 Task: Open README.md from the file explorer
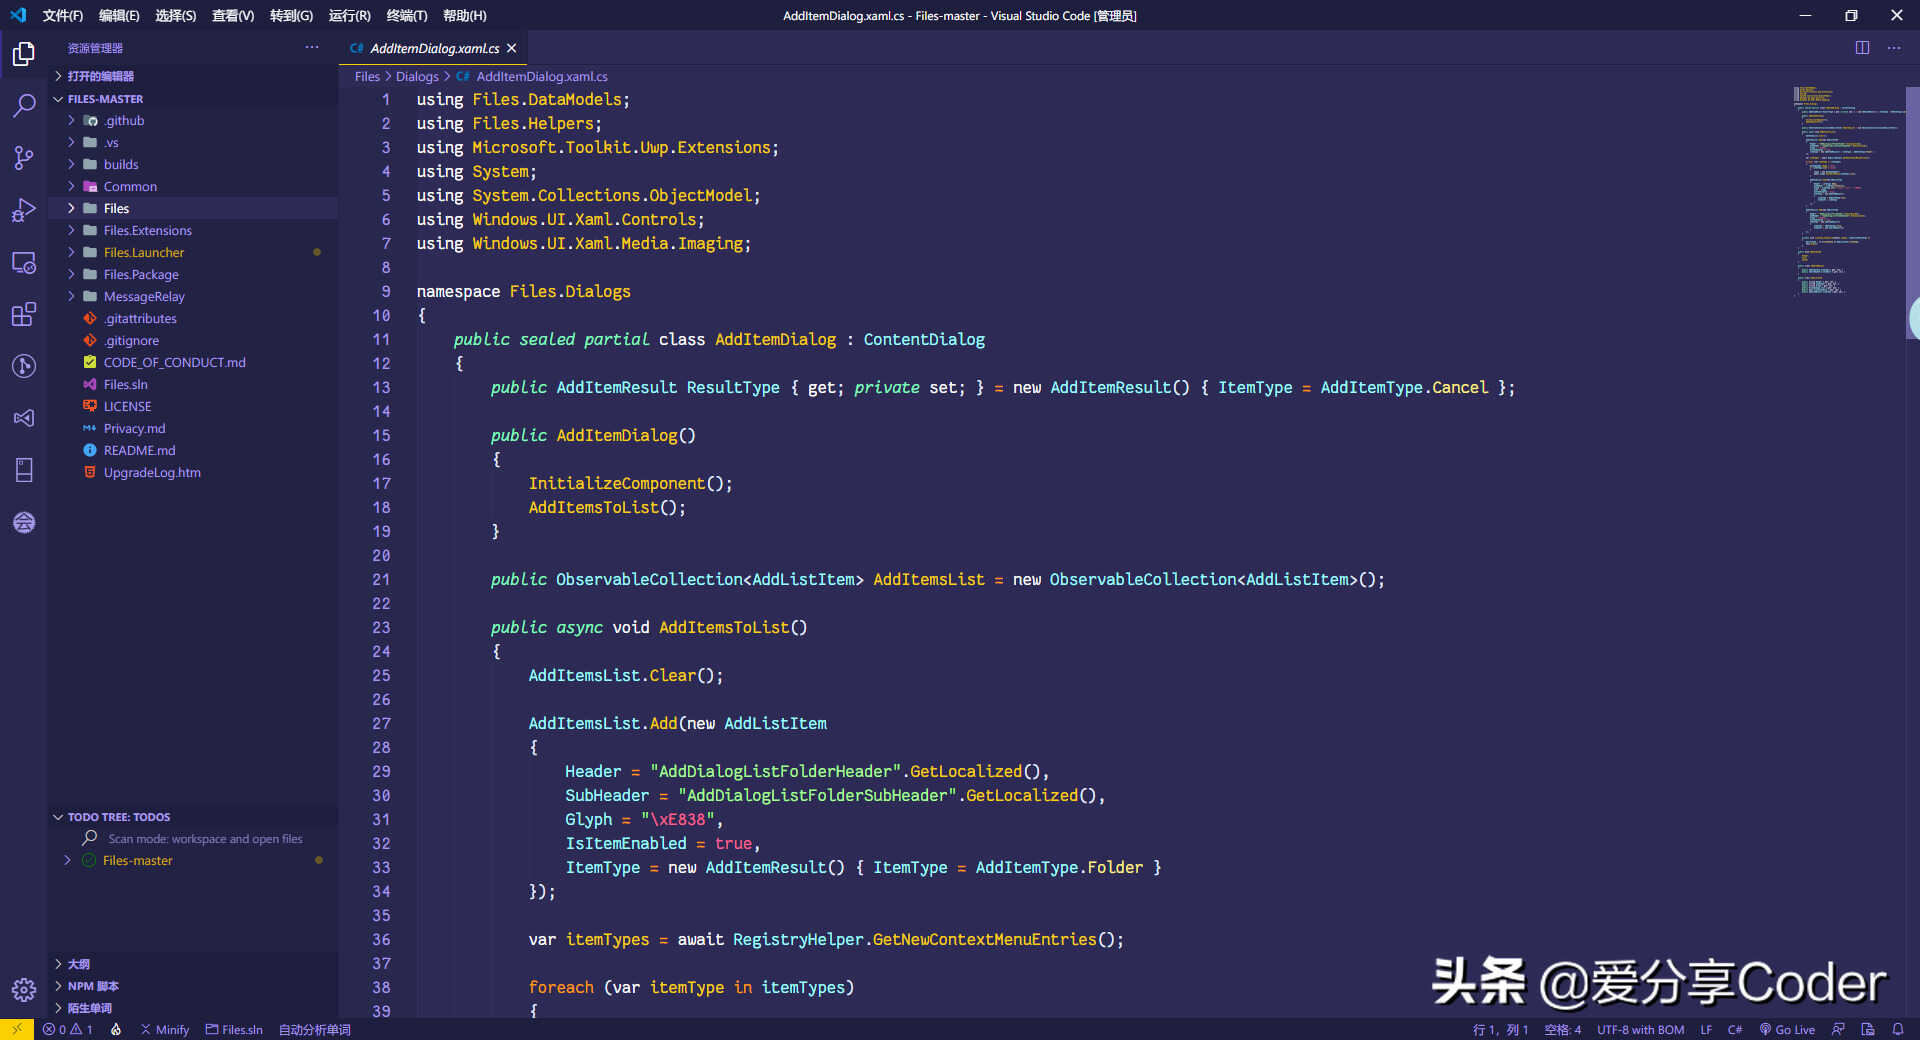pos(139,450)
